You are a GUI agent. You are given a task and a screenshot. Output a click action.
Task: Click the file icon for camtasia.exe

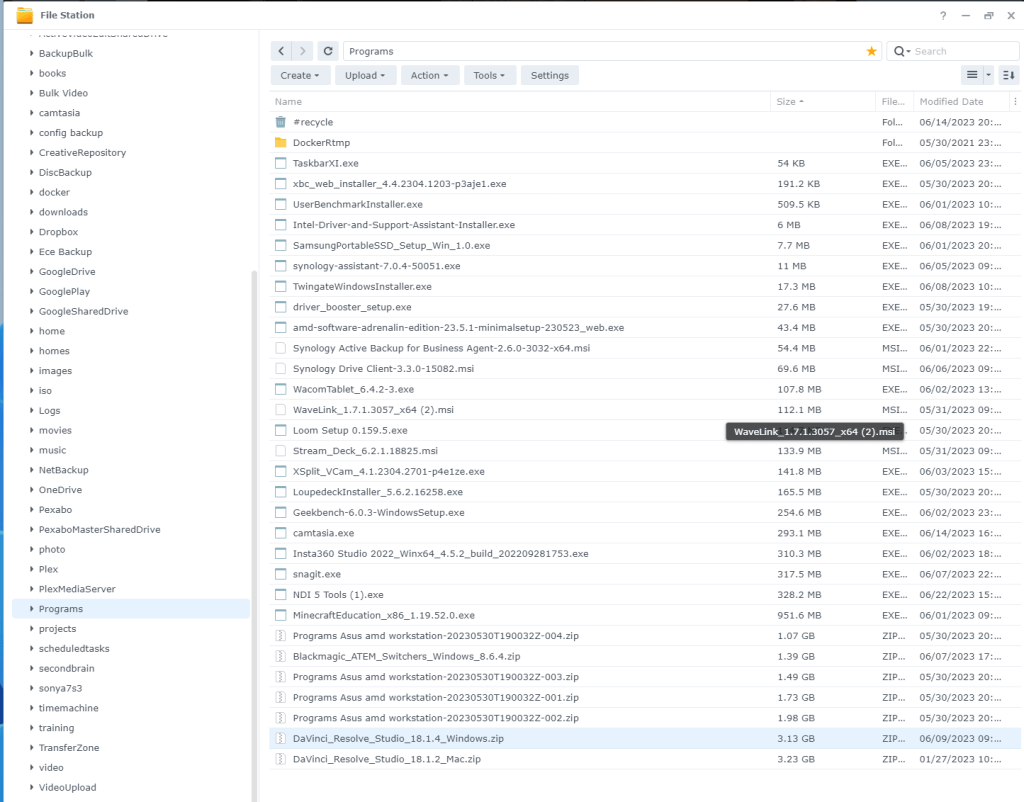281,533
